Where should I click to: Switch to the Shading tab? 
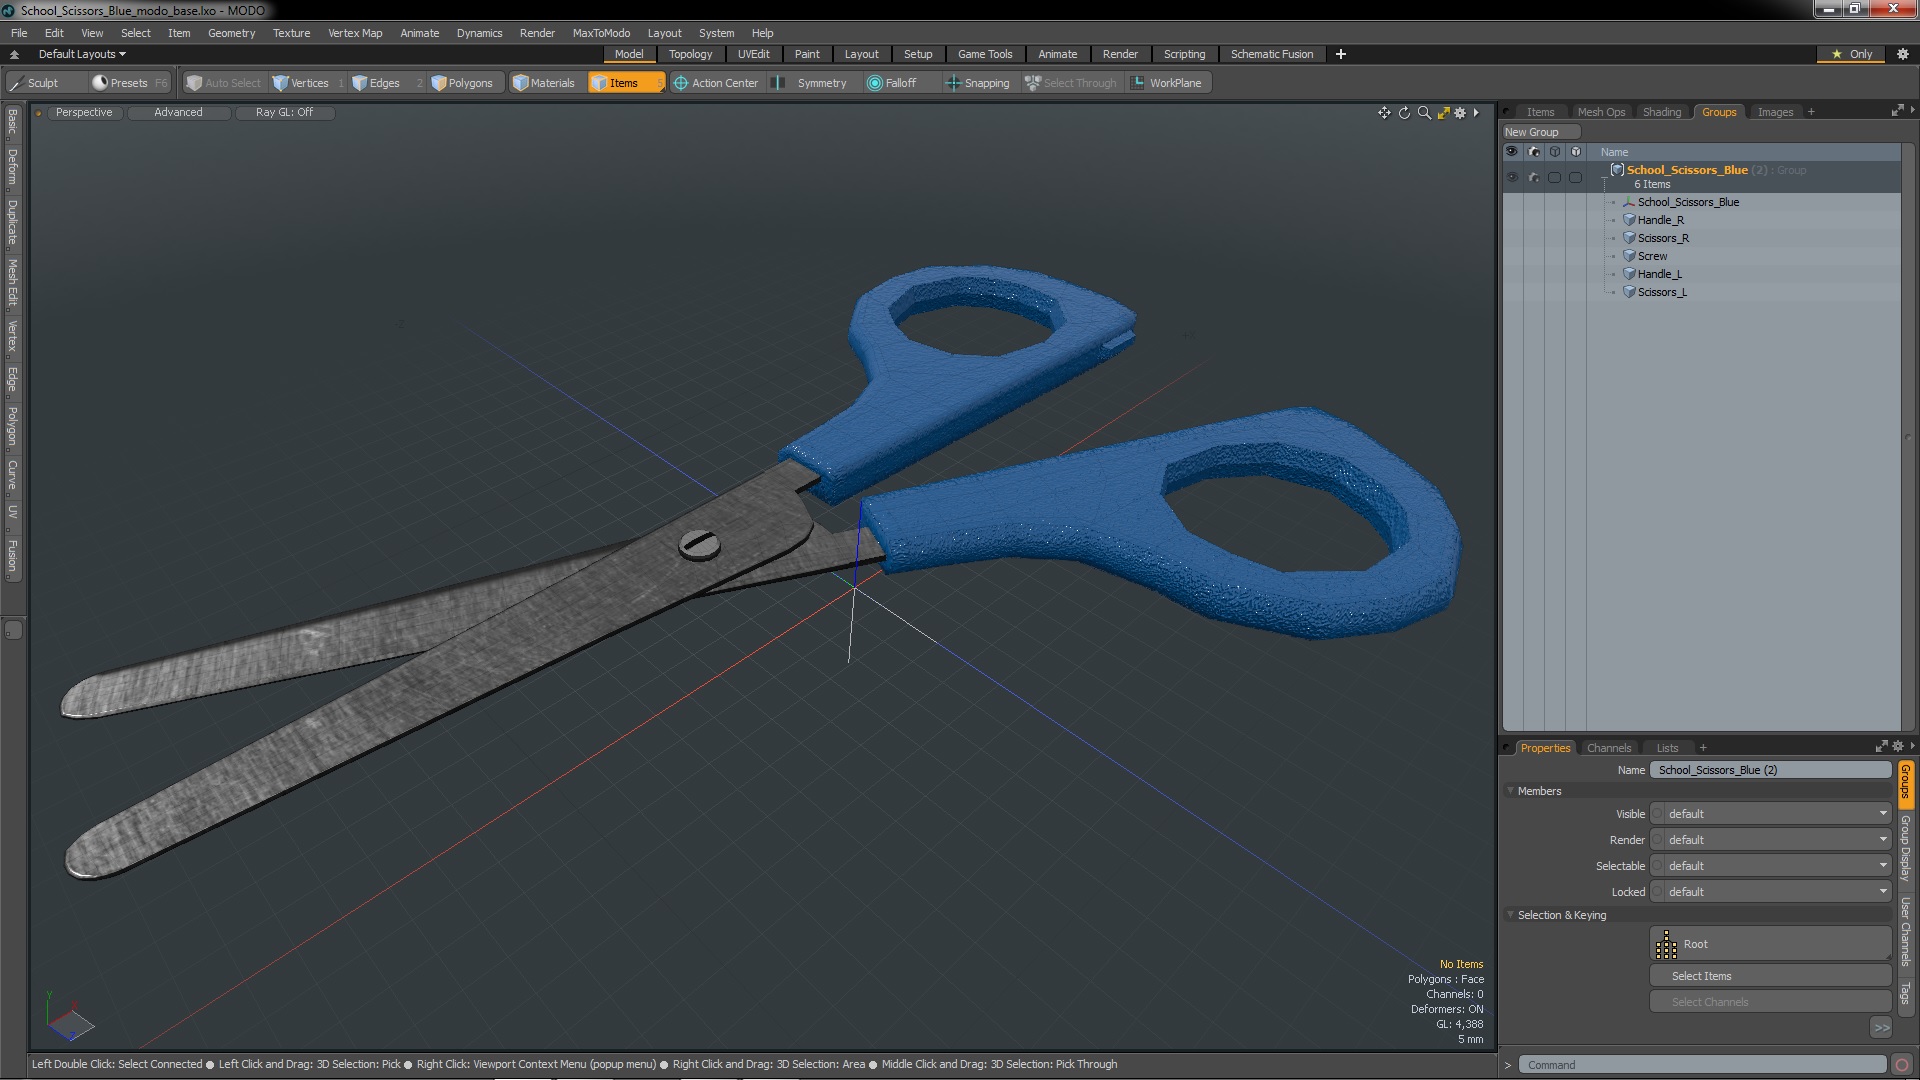pos(1661,112)
